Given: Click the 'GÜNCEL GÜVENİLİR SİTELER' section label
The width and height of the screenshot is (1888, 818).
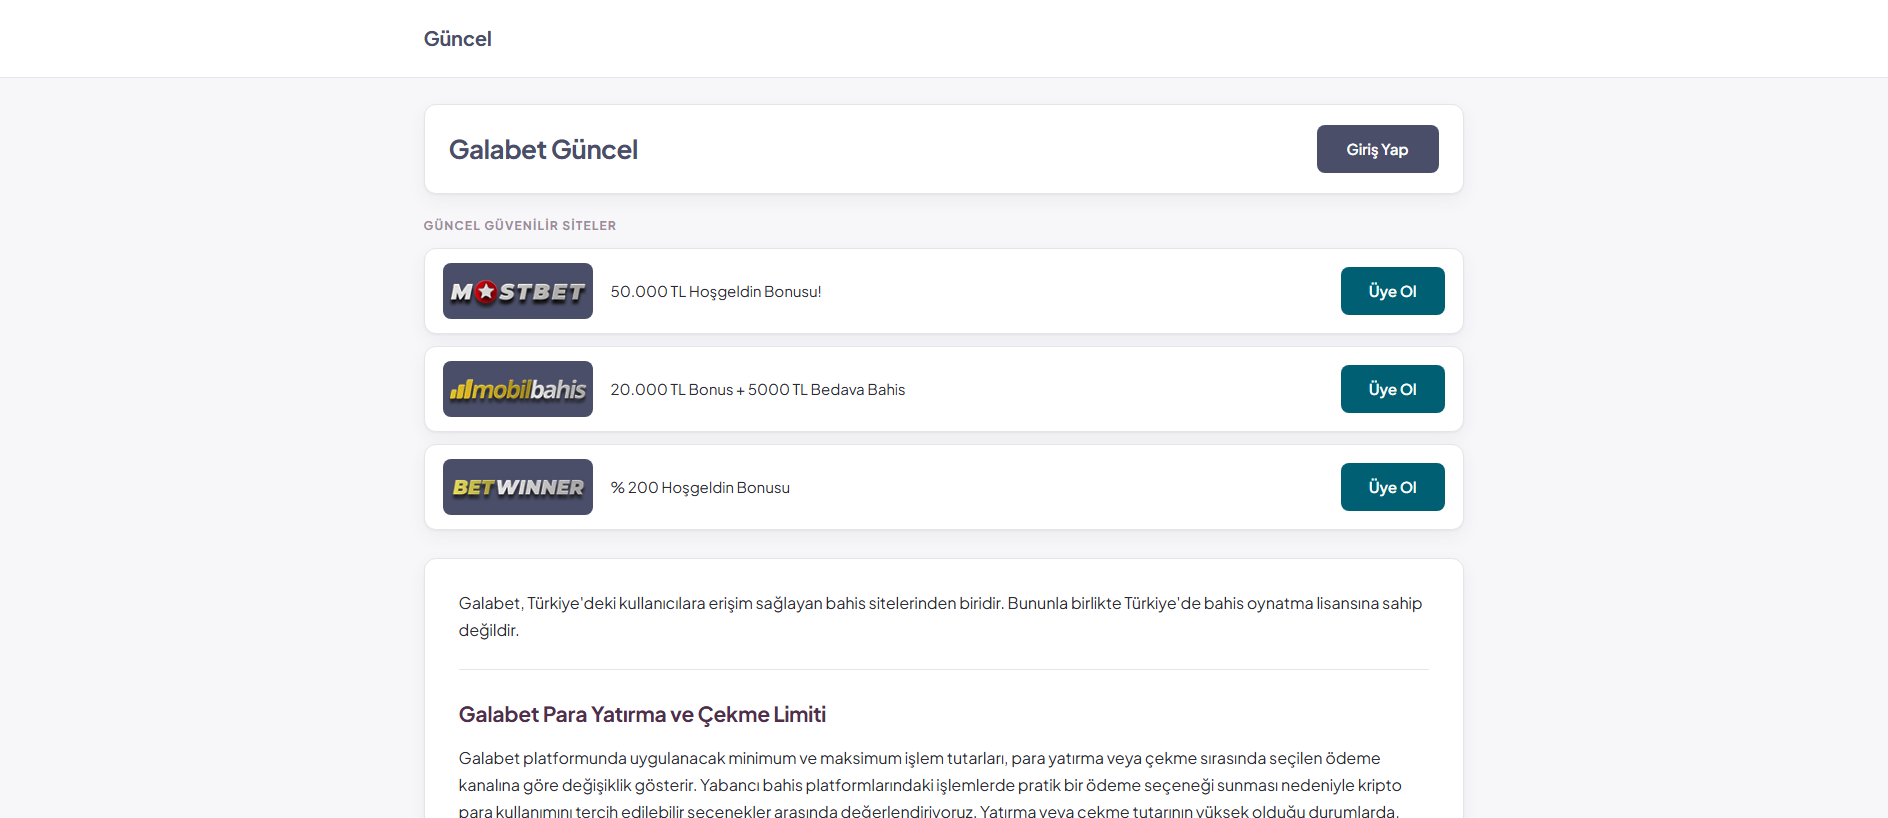Looking at the screenshot, I should pos(520,226).
